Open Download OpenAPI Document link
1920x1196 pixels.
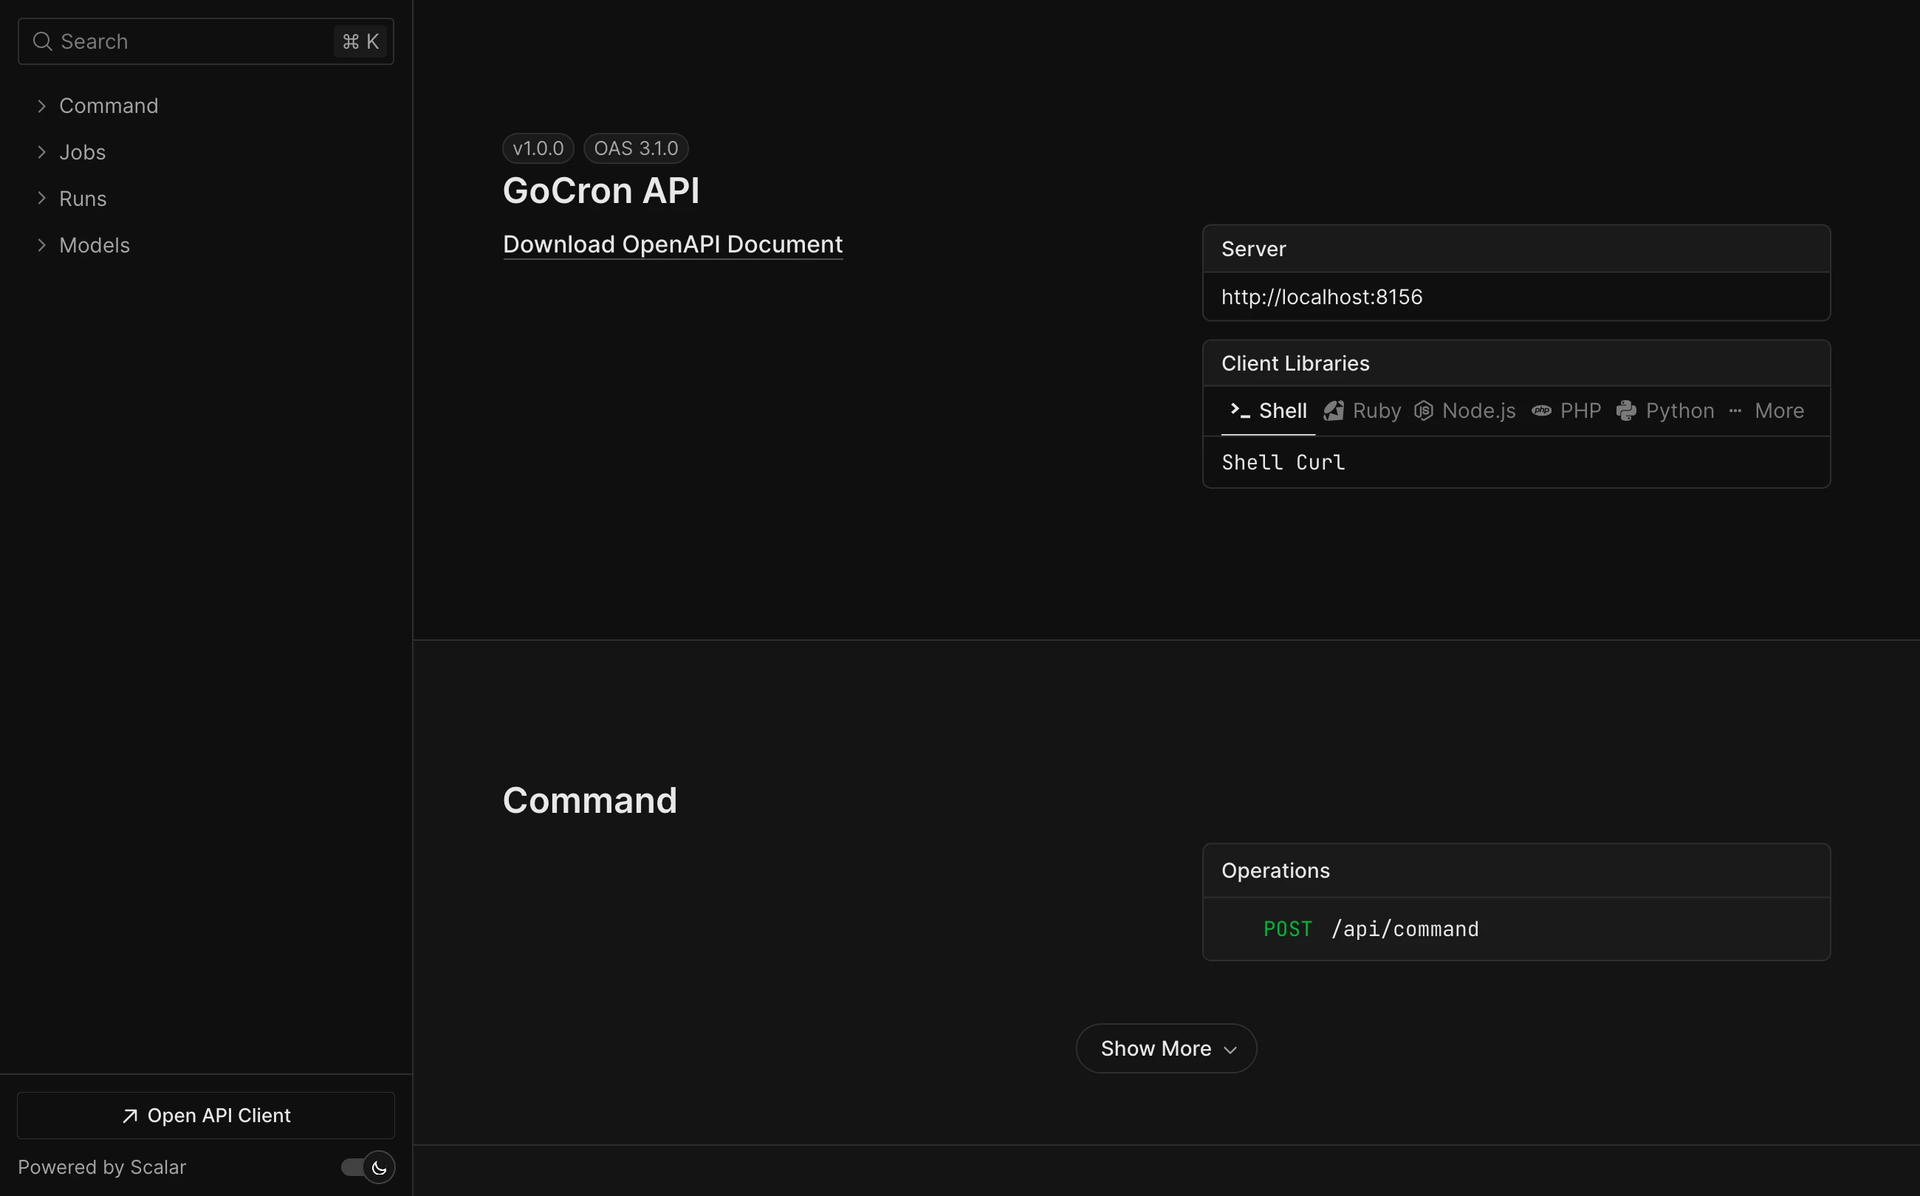click(673, 245)
